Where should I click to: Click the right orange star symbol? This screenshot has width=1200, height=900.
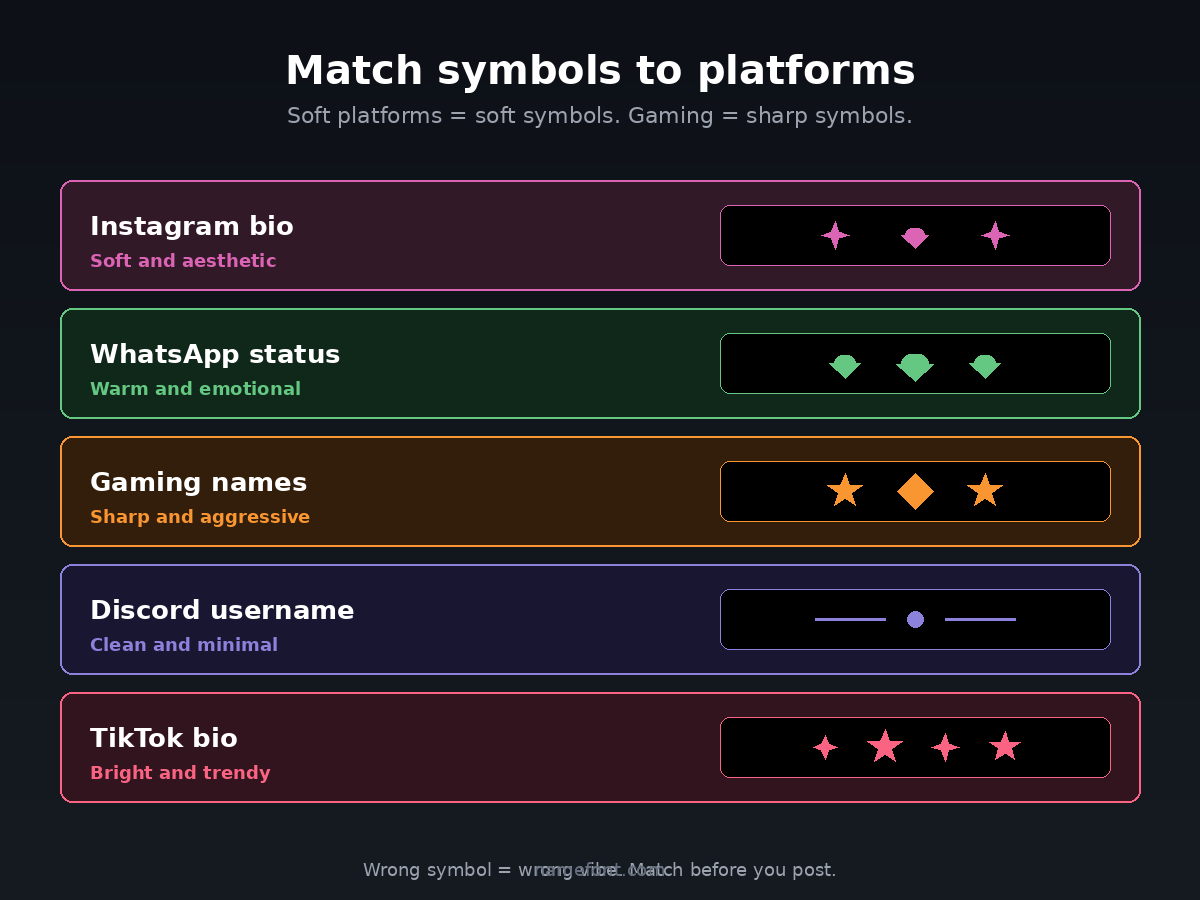tap(985, 491)
